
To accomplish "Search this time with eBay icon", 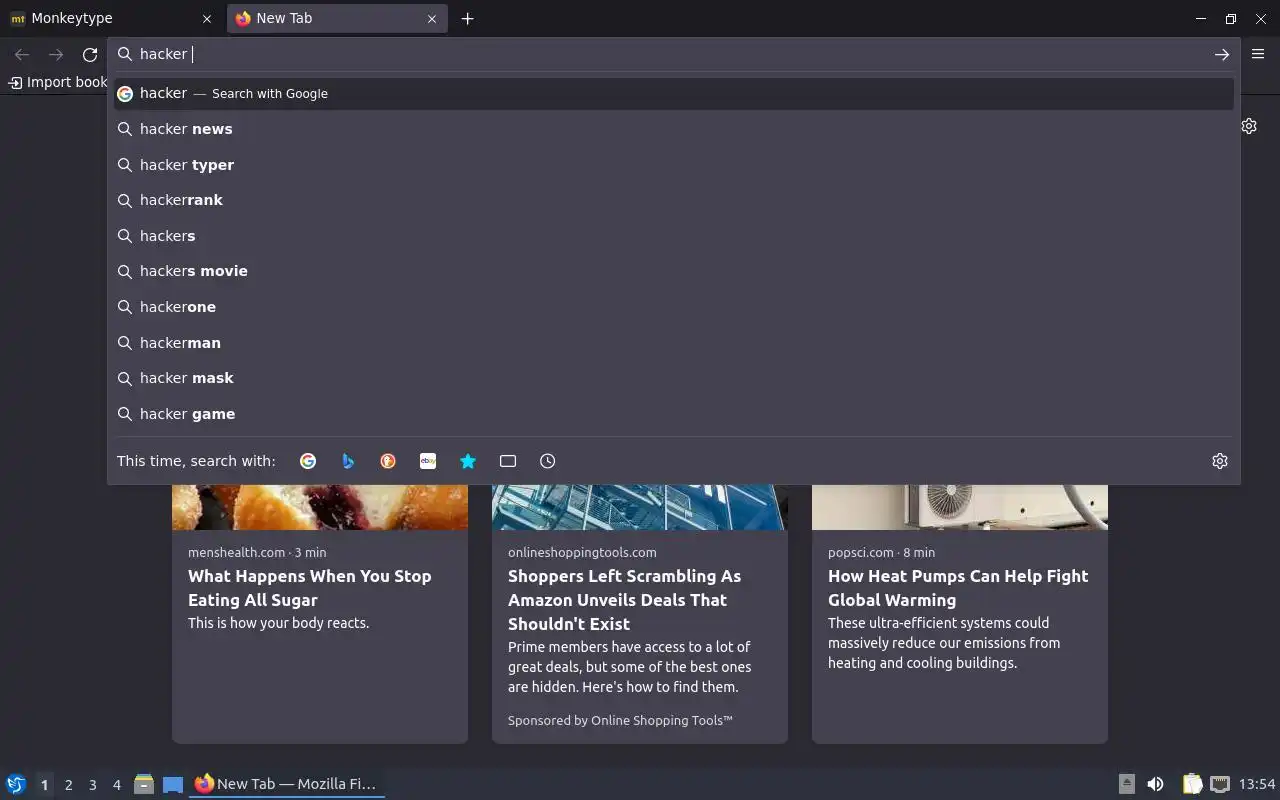I will pyautogui.click(x=428, y=461).
